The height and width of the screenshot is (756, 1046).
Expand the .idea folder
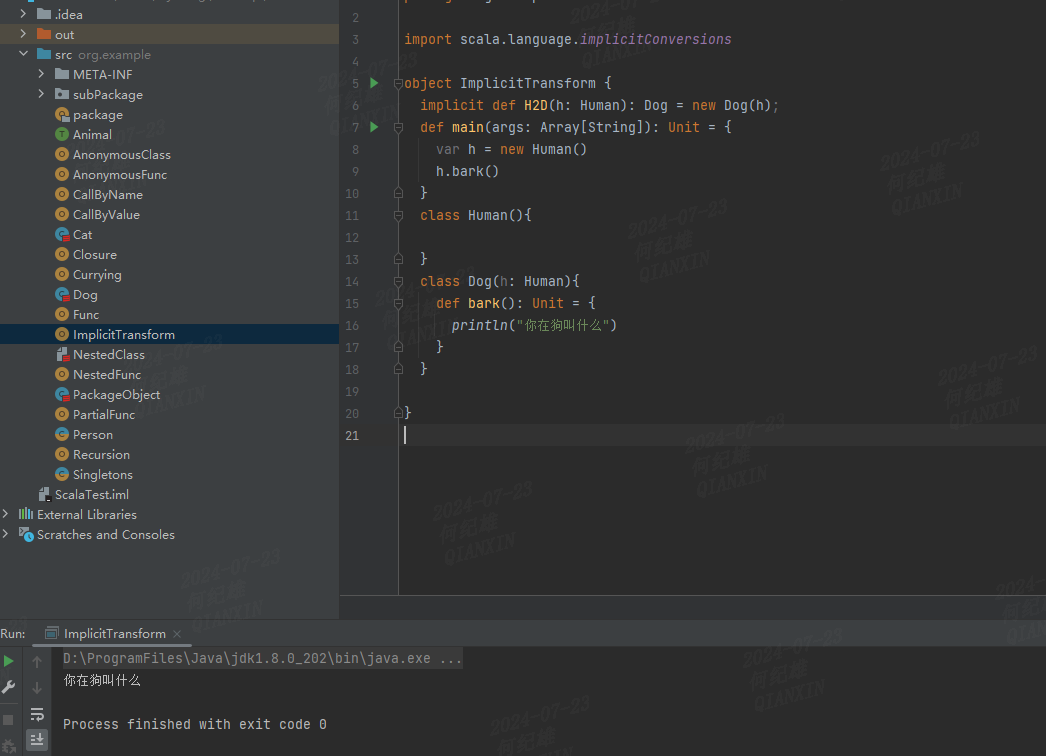[x=23, y=14]
